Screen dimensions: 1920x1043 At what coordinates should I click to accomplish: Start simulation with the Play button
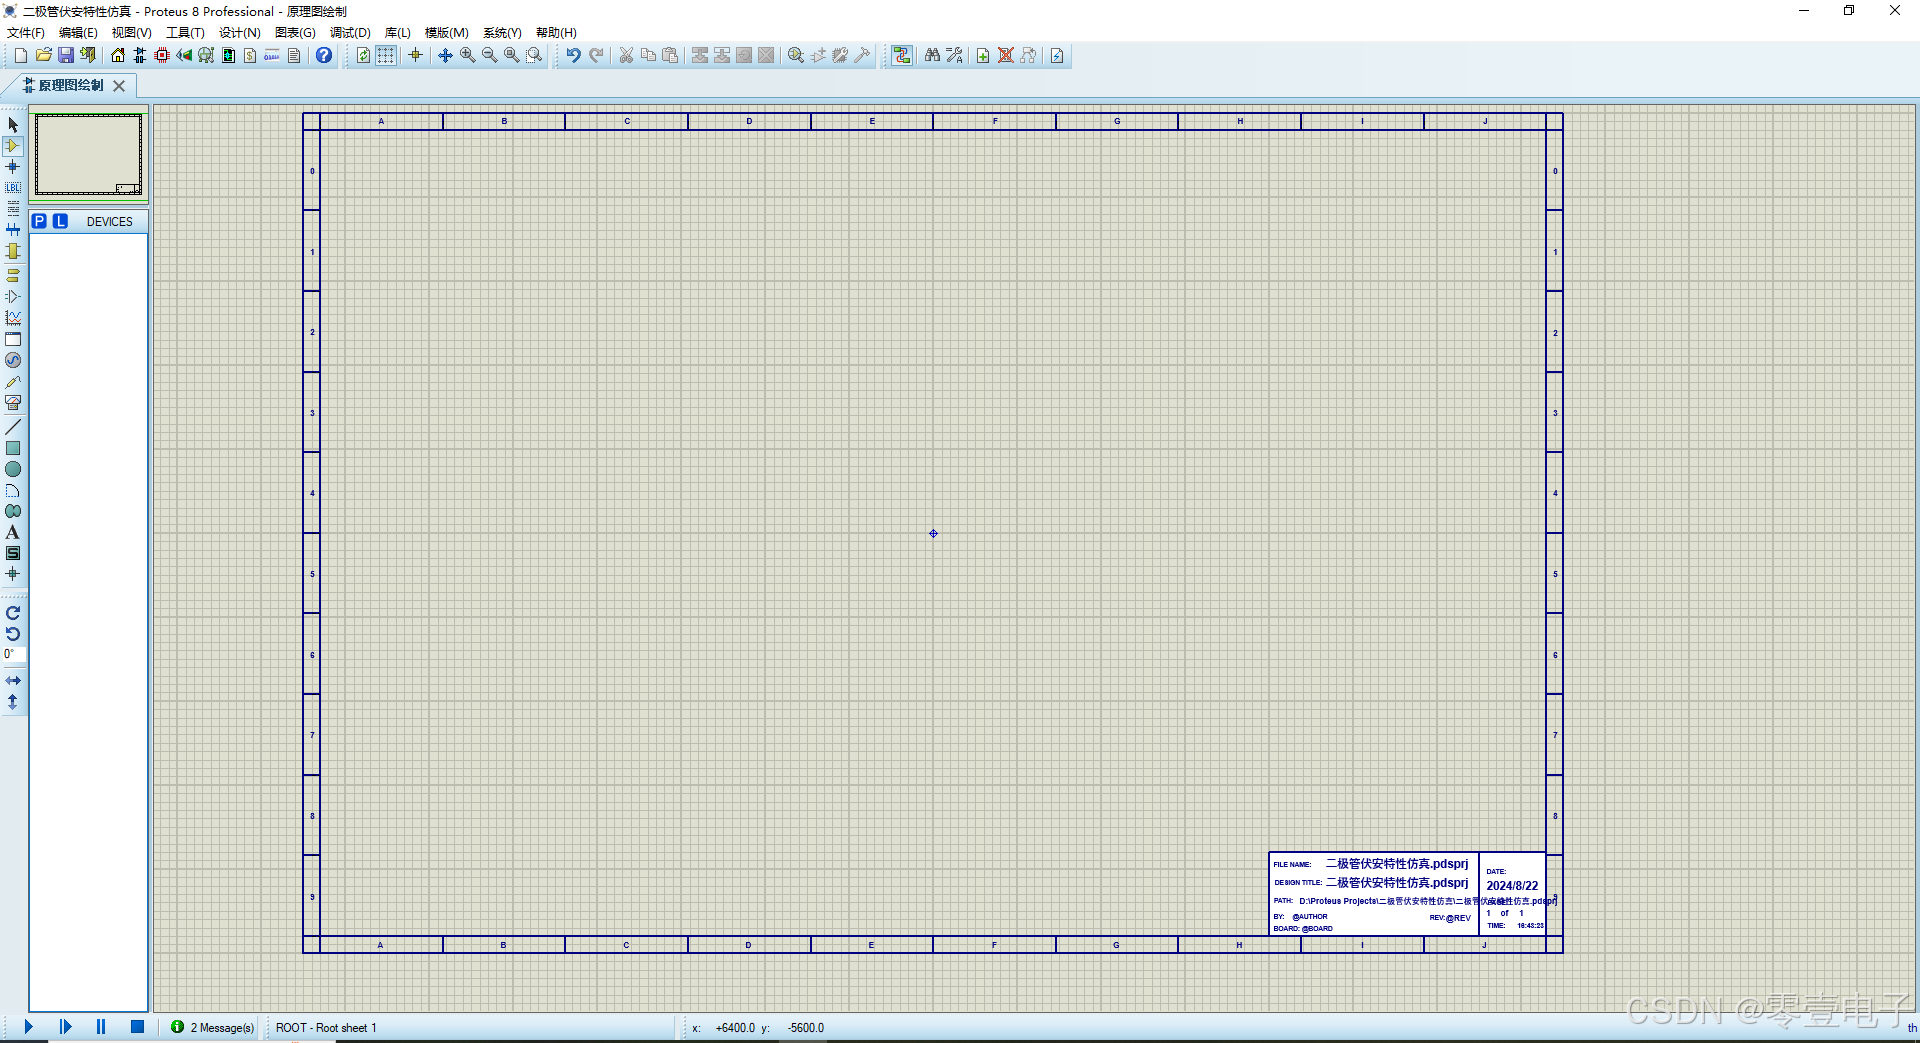pos(28,1027)
